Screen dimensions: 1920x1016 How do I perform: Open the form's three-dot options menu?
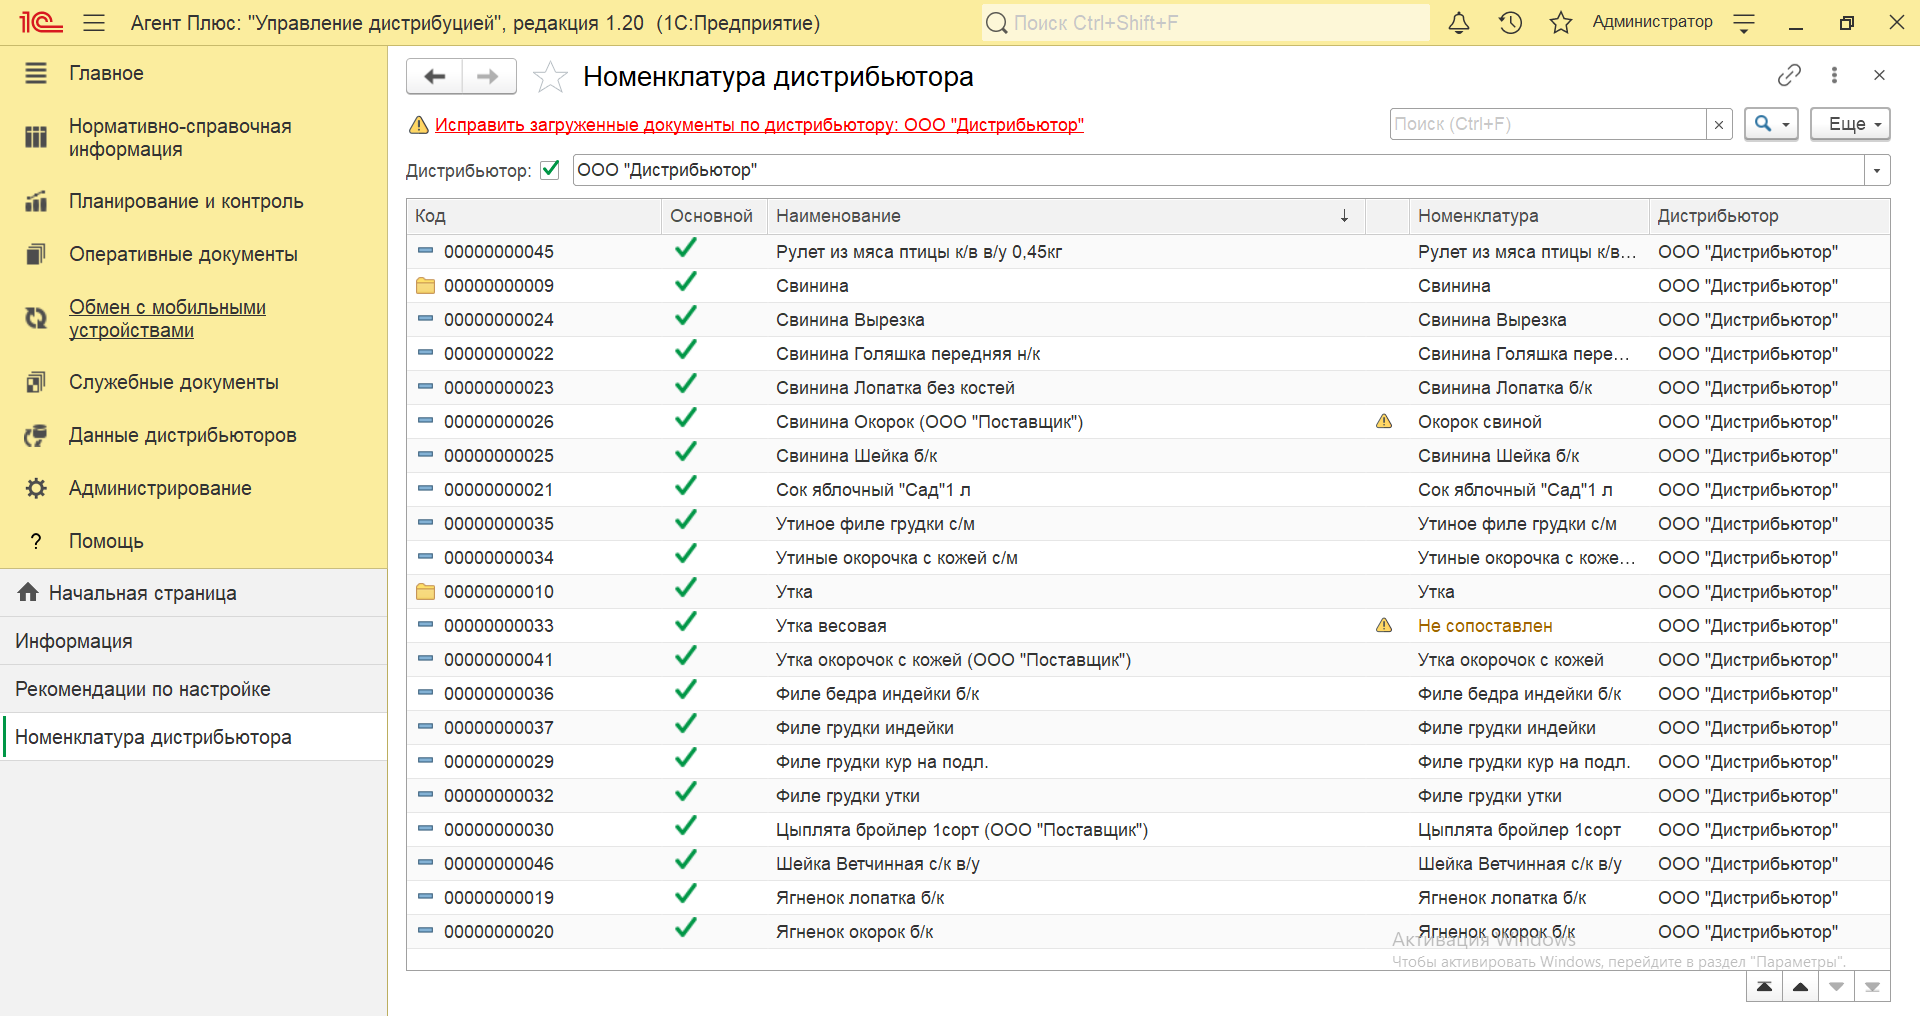tap(1834, 75)
